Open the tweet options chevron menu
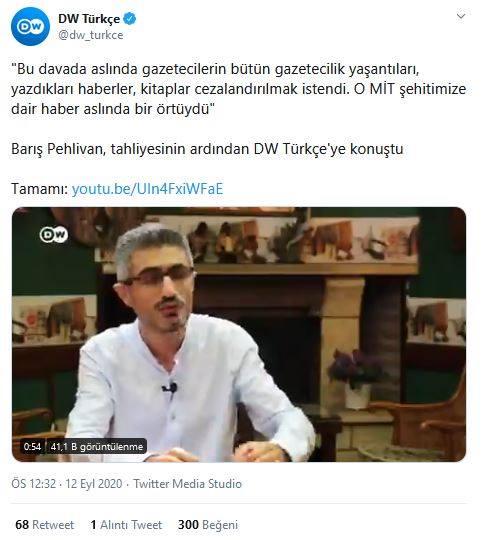 (x=461, y=16)
